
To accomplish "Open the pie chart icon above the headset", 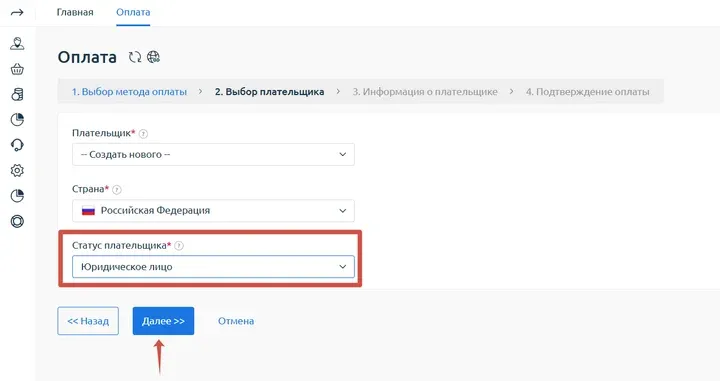I will (17, 120).
